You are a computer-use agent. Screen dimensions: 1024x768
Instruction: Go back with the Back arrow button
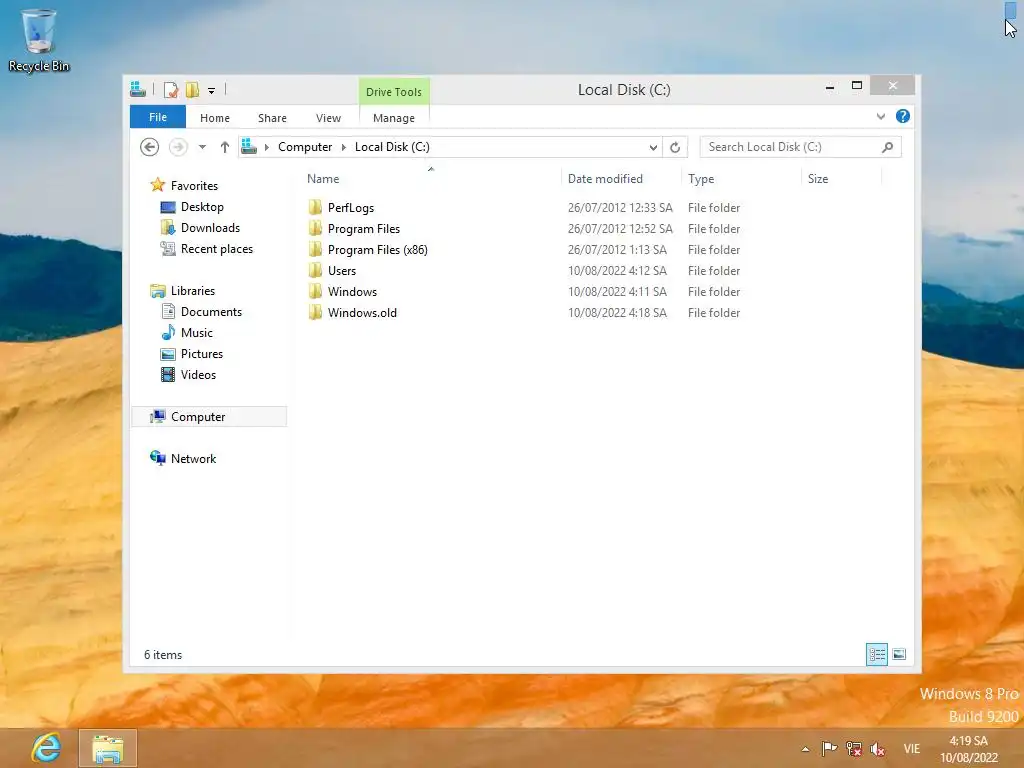click(150, 147)
